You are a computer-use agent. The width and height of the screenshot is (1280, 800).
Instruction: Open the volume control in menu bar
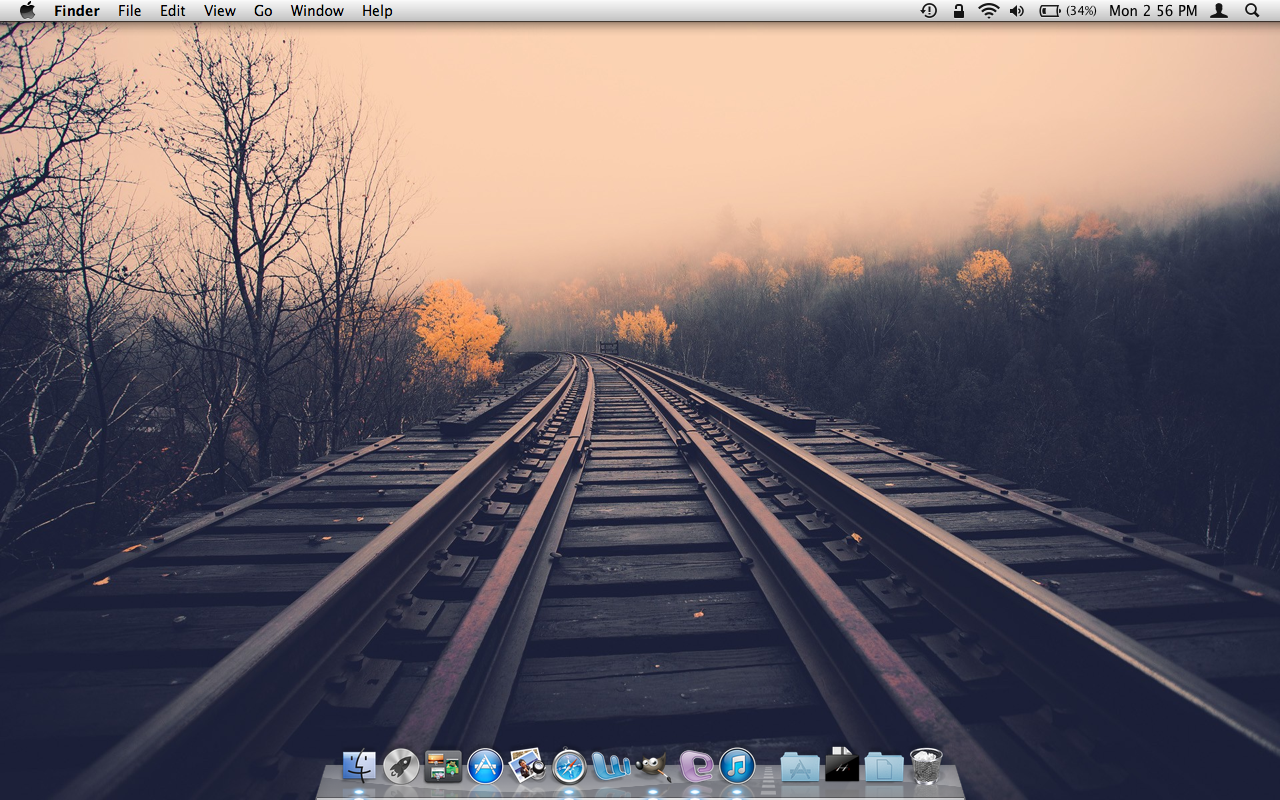(x=1017, y=11)
